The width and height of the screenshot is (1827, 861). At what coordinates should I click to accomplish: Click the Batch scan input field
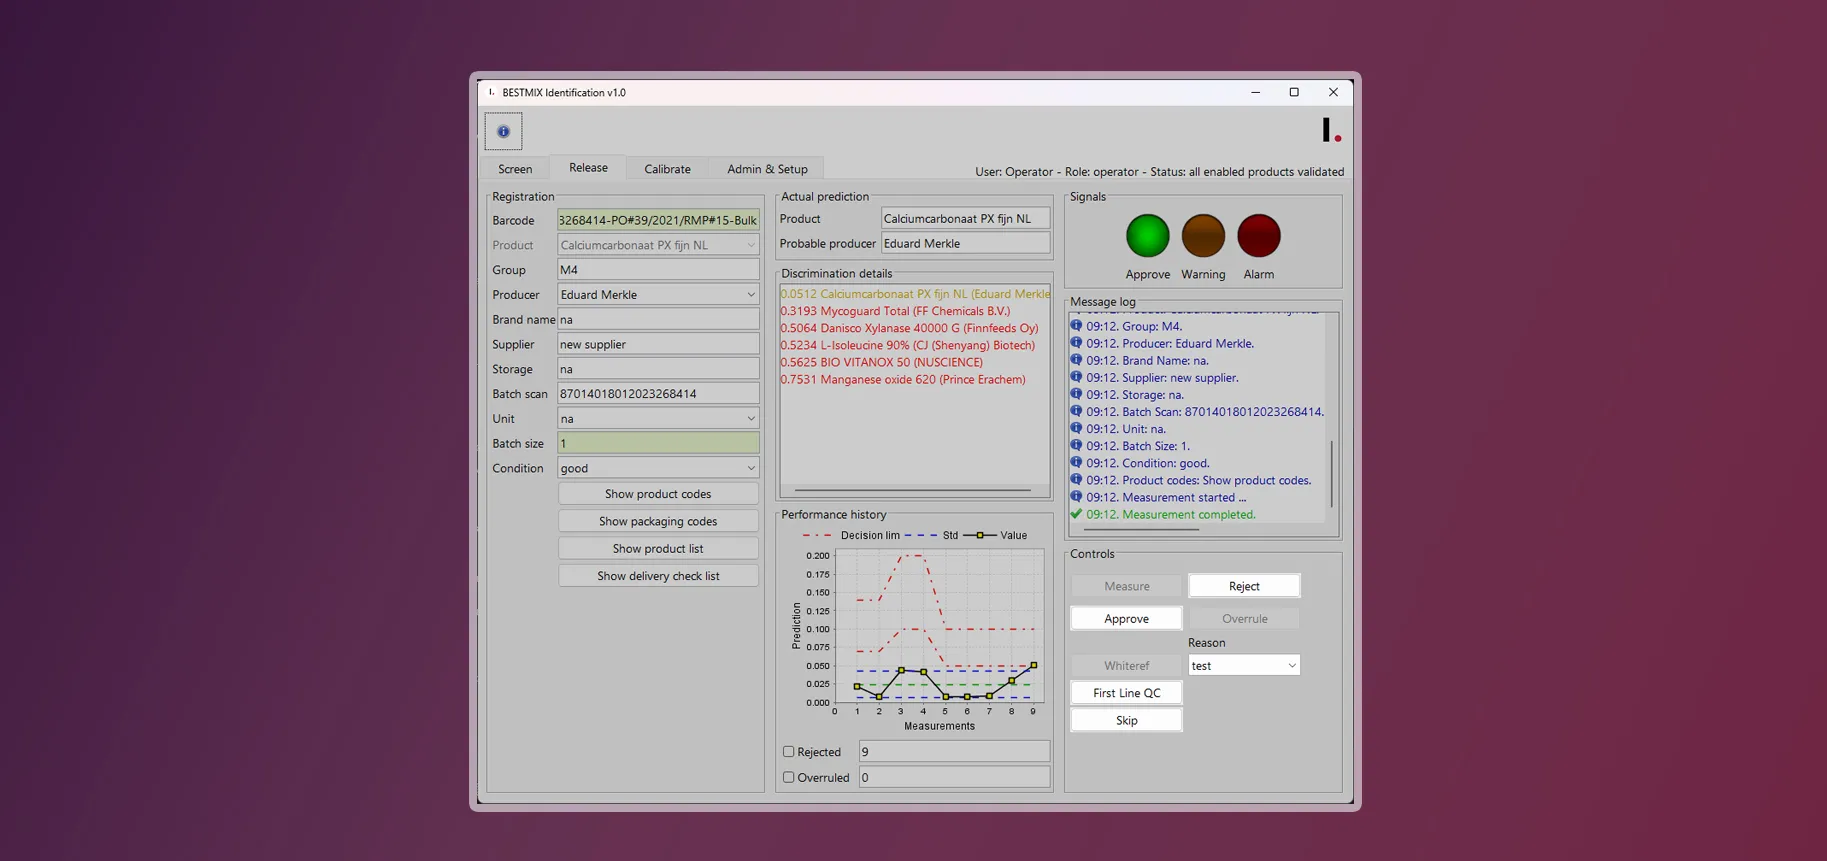tap(658, 394)
